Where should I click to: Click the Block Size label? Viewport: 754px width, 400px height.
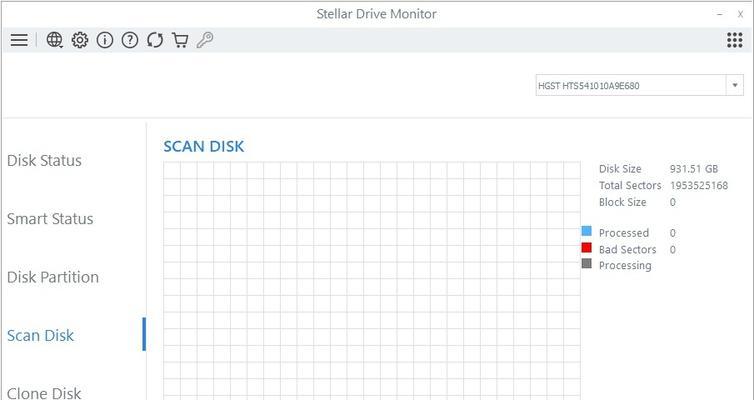coord(623,202)
